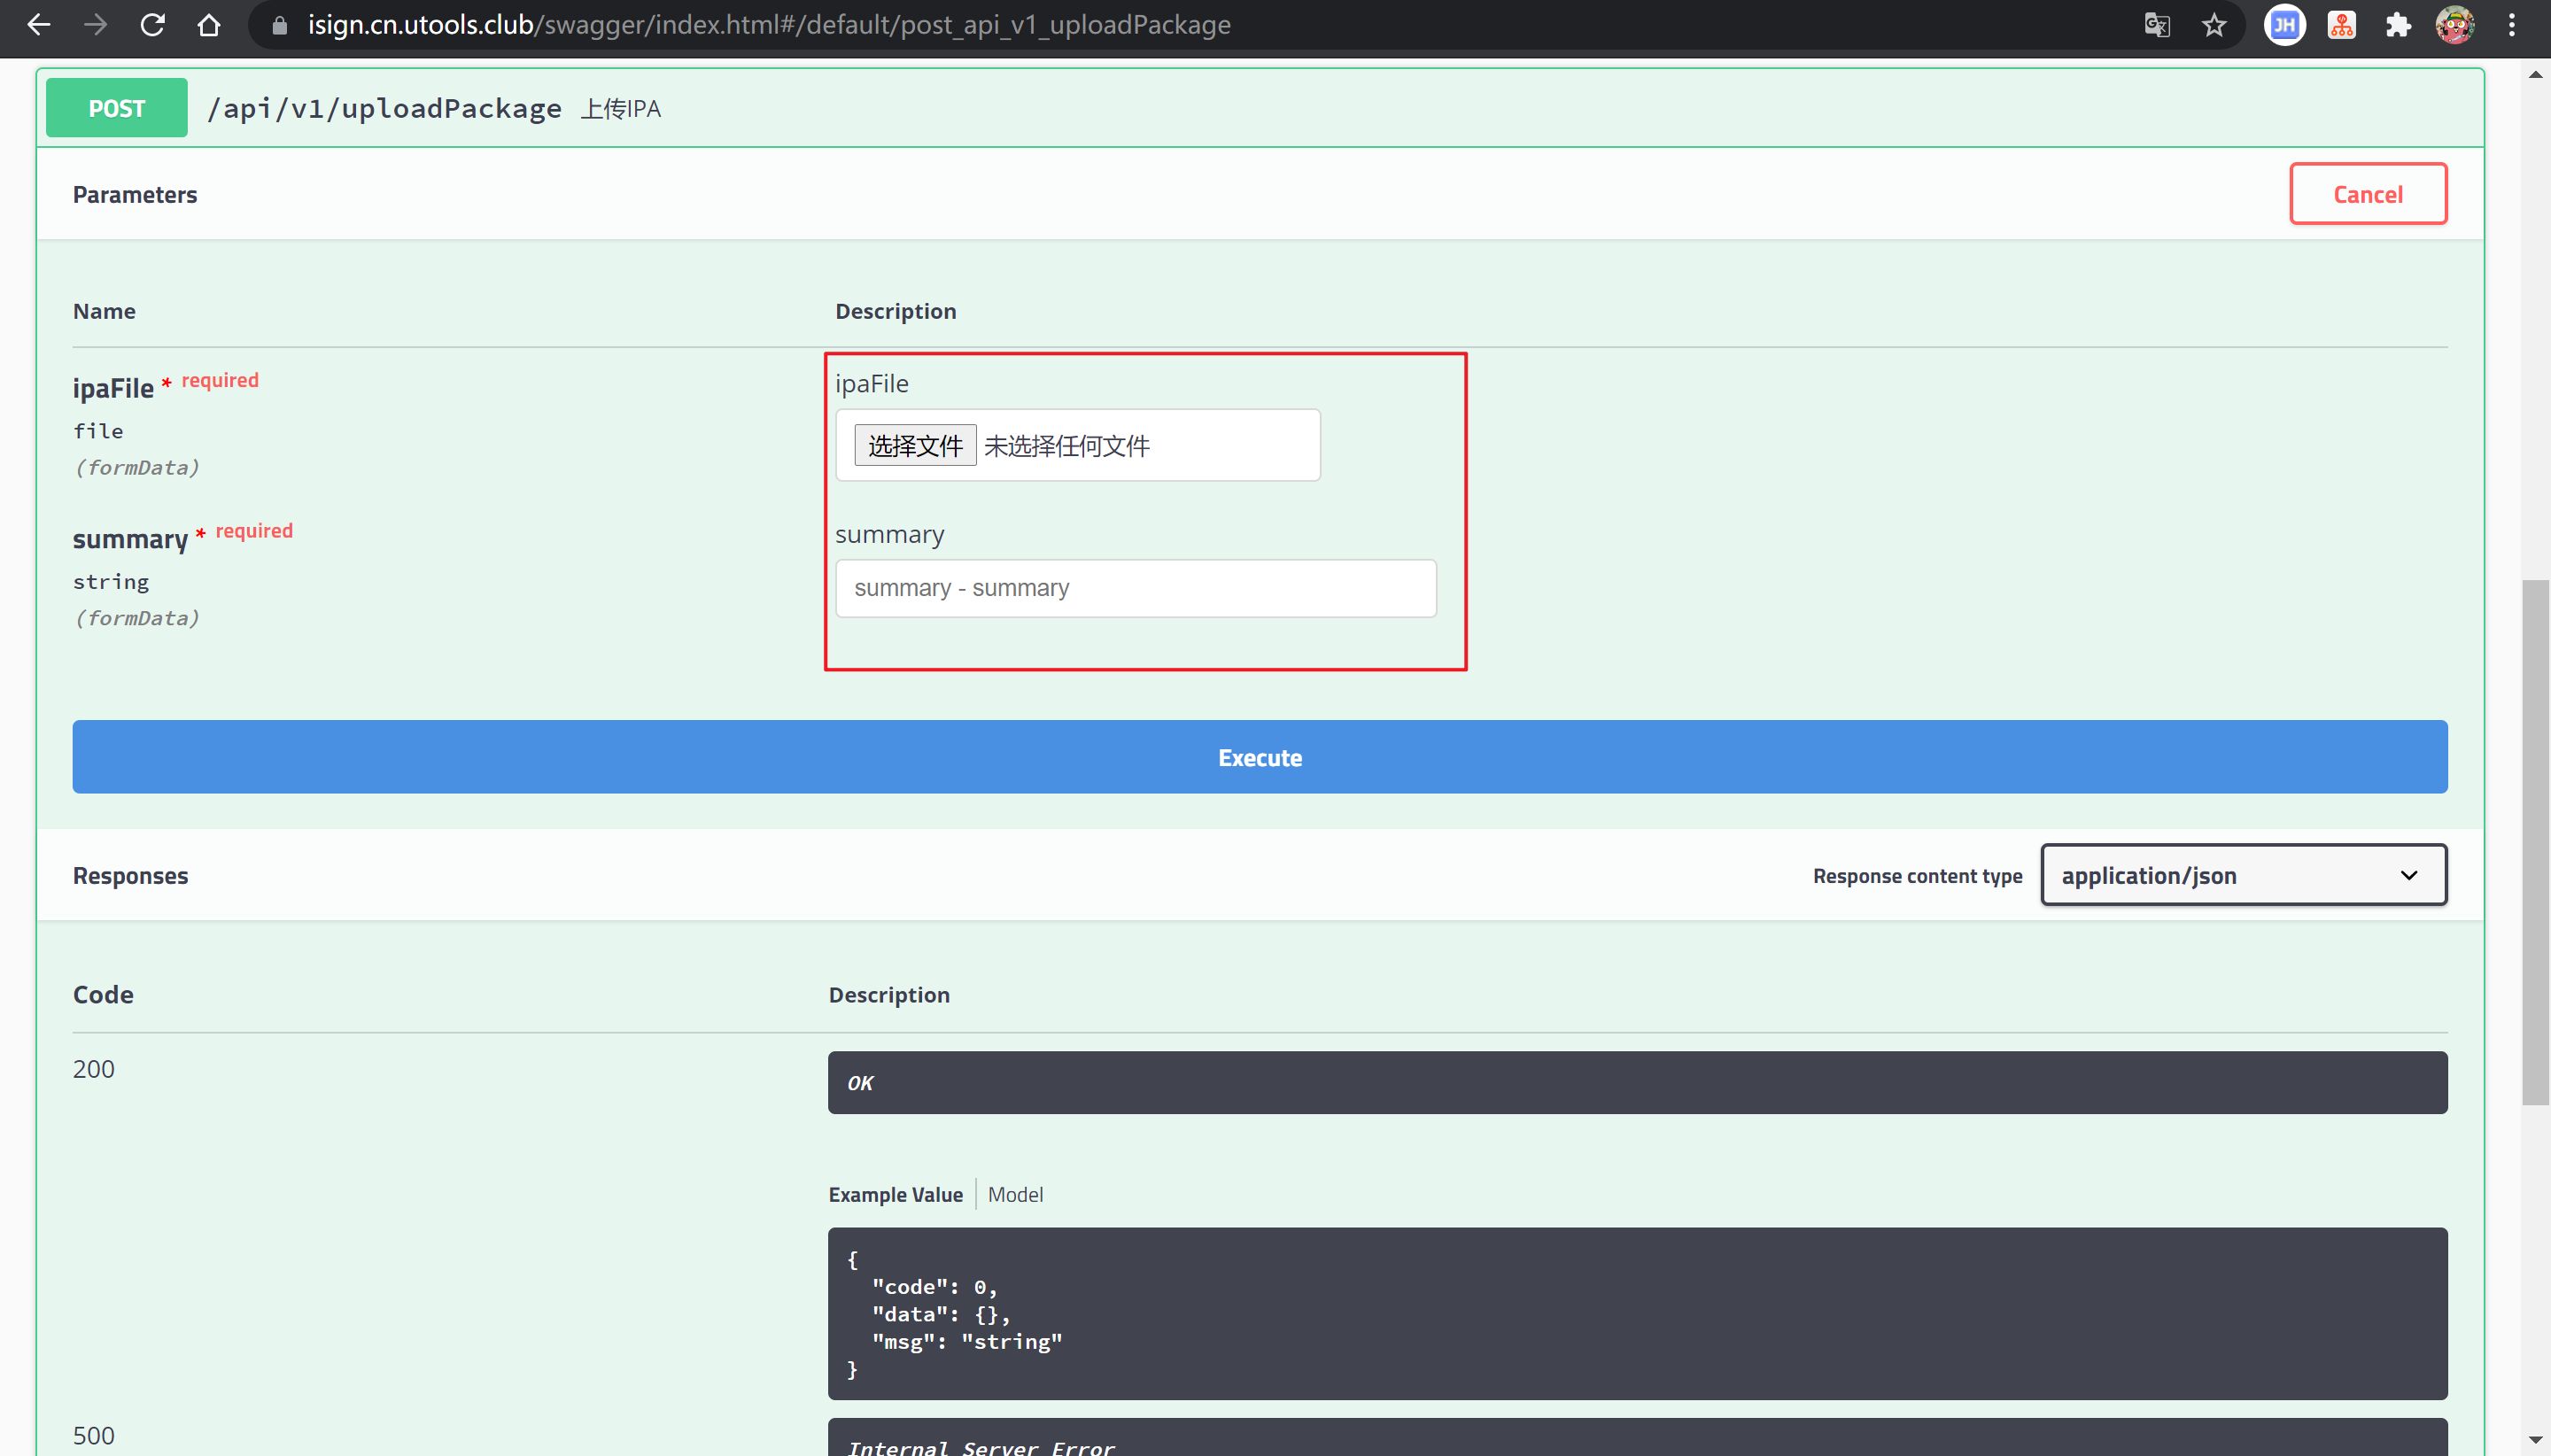
Task: Click the vertical scrollbar thumb
Action: click(2535, 842)
